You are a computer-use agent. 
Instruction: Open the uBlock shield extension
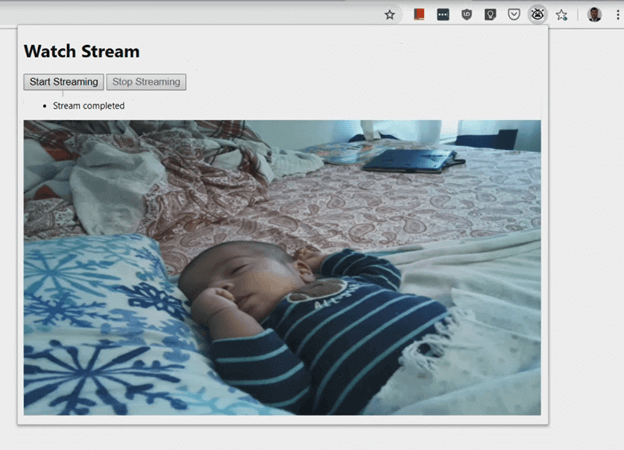(x=466, y=15)
